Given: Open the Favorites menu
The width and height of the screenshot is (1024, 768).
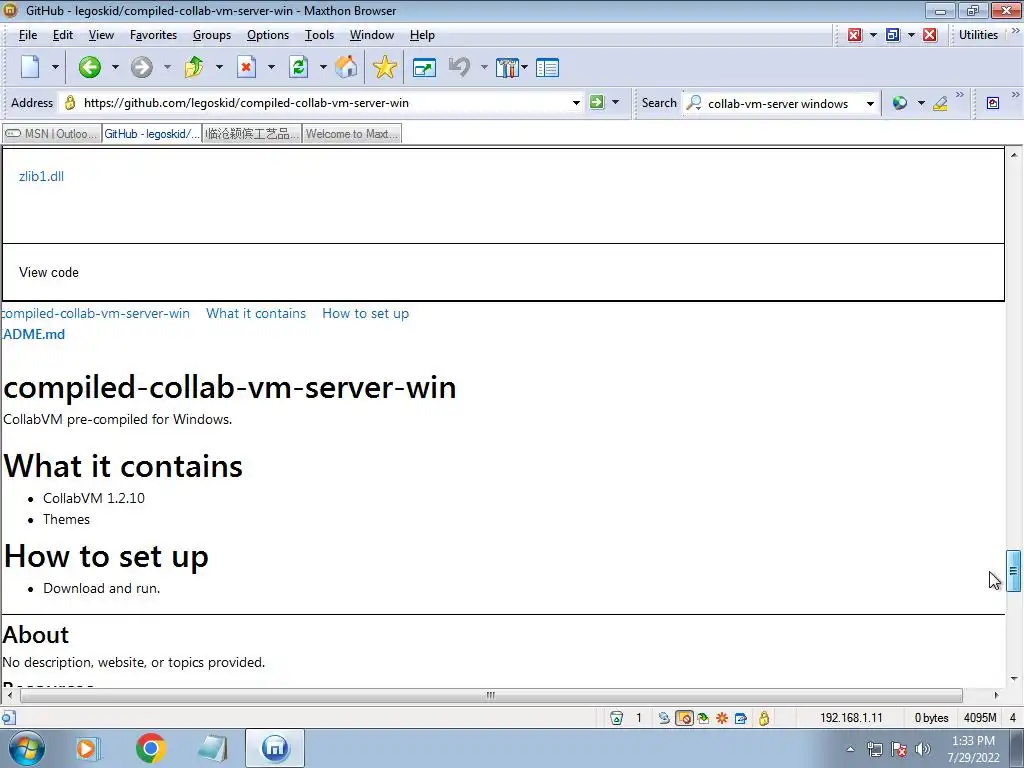Looking at the screenshot, I should 153,35.
